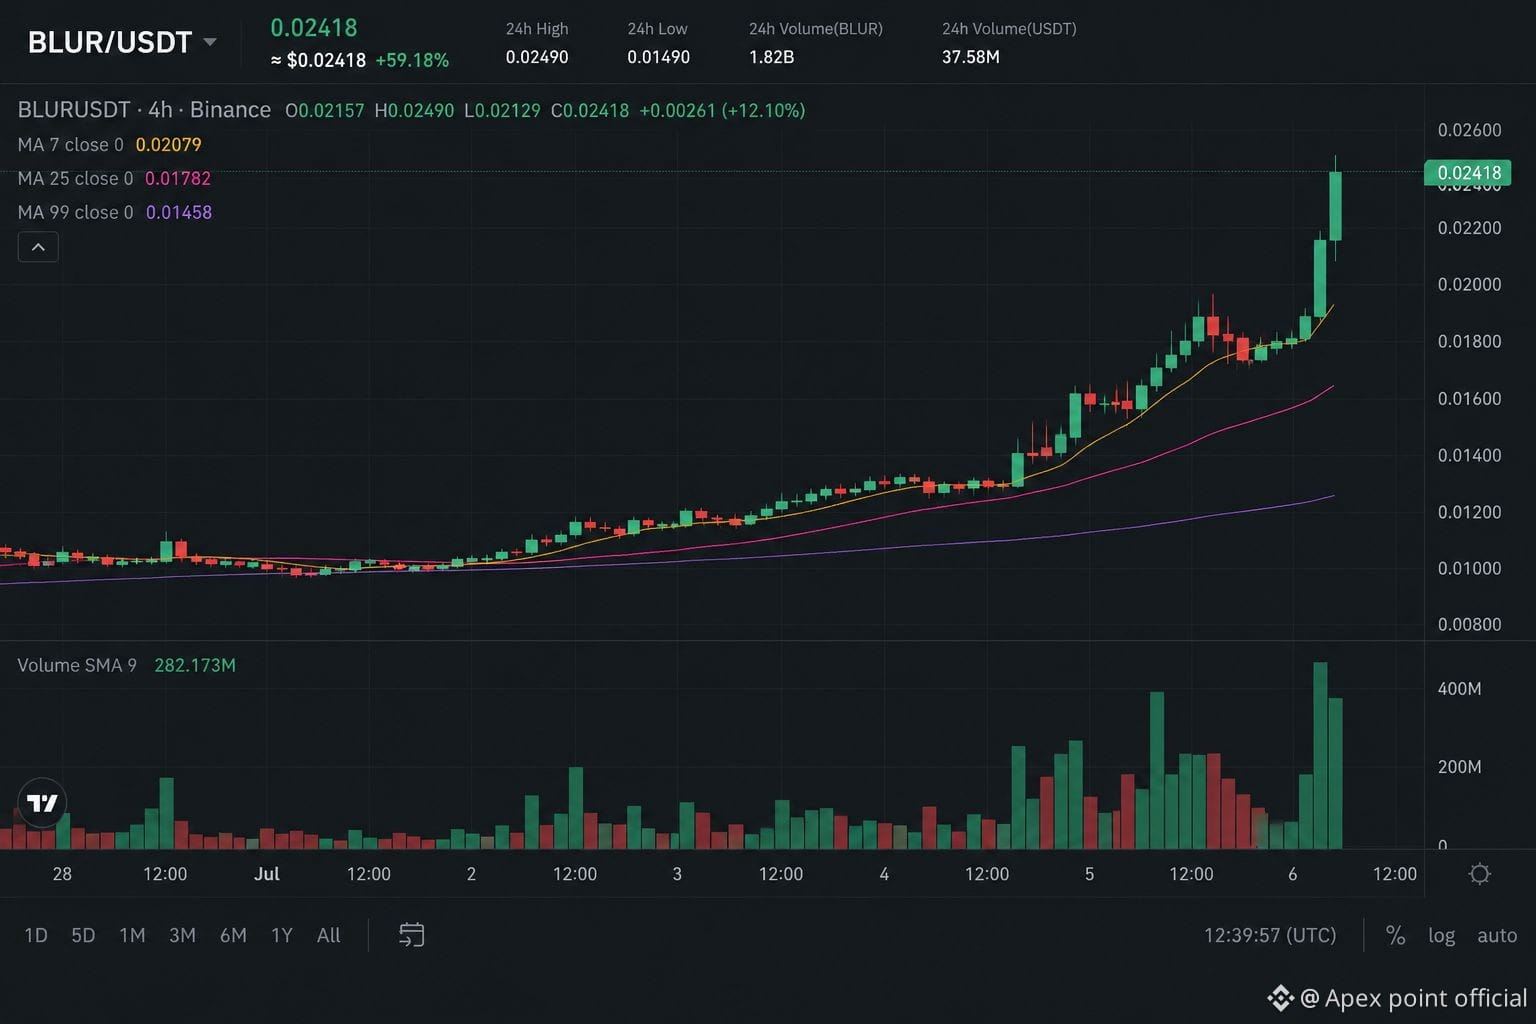
Task: Click the BLUR/USDT pair name
Action: [x=109, y=42]
